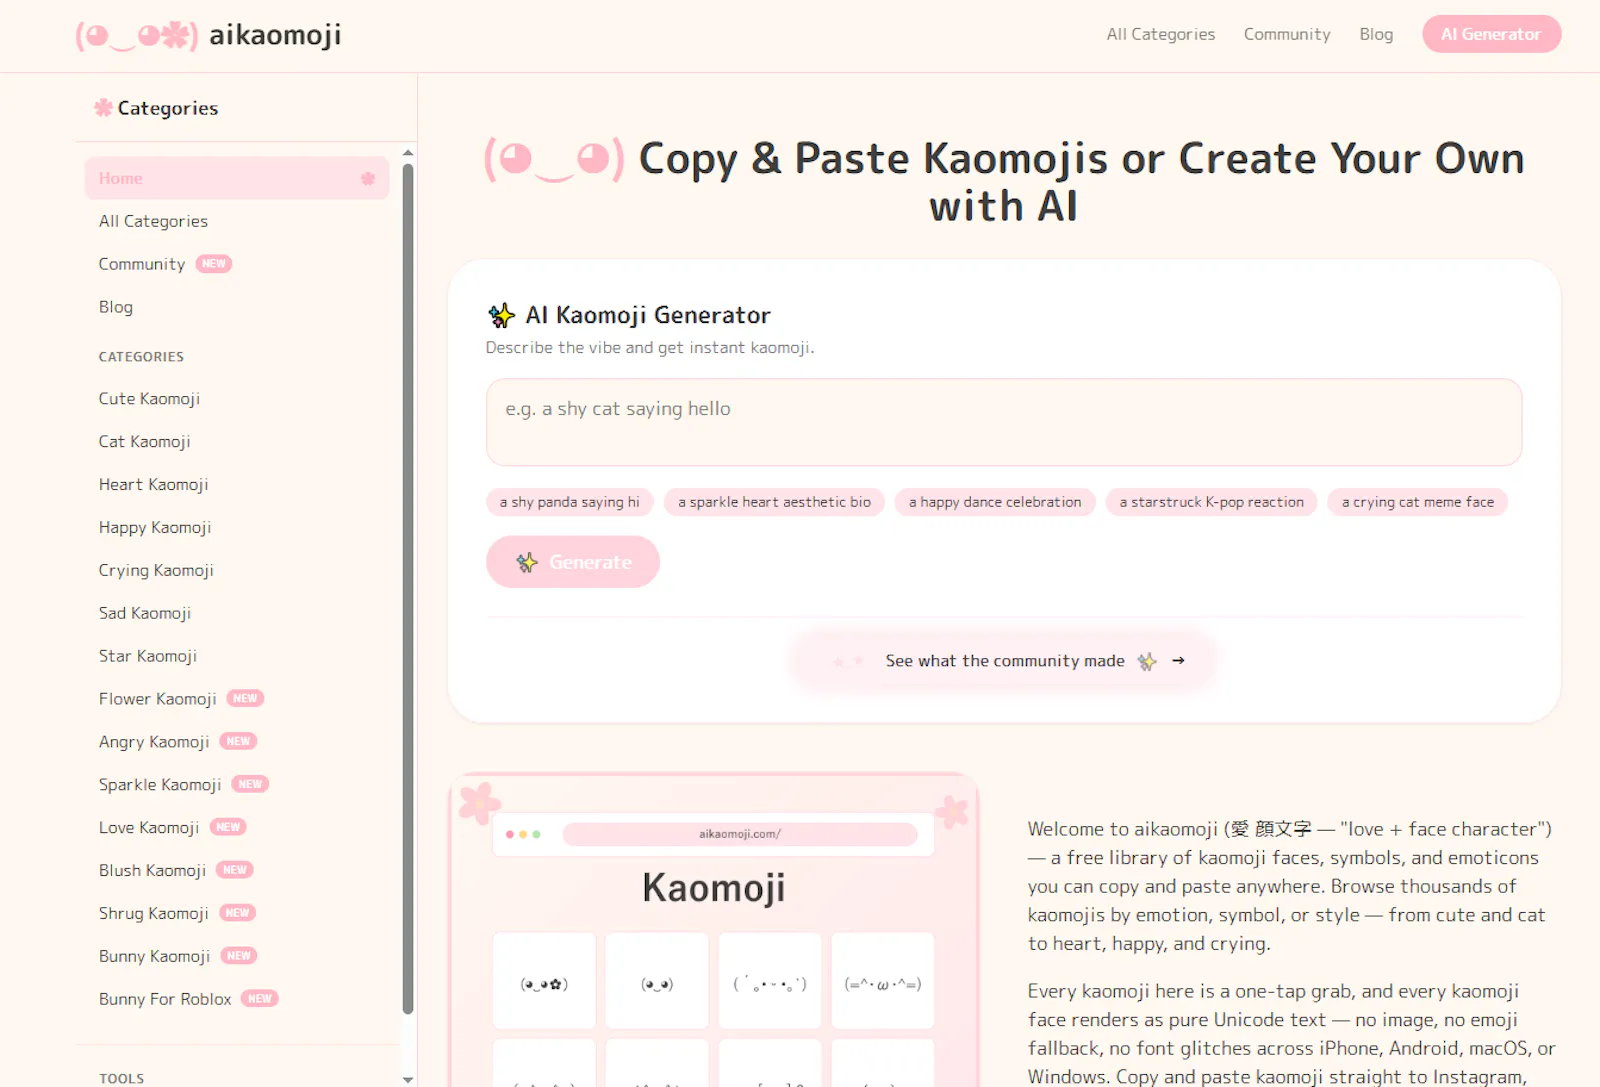
Task: Open All Categories in top navigation
Action: click(1161, 34)
